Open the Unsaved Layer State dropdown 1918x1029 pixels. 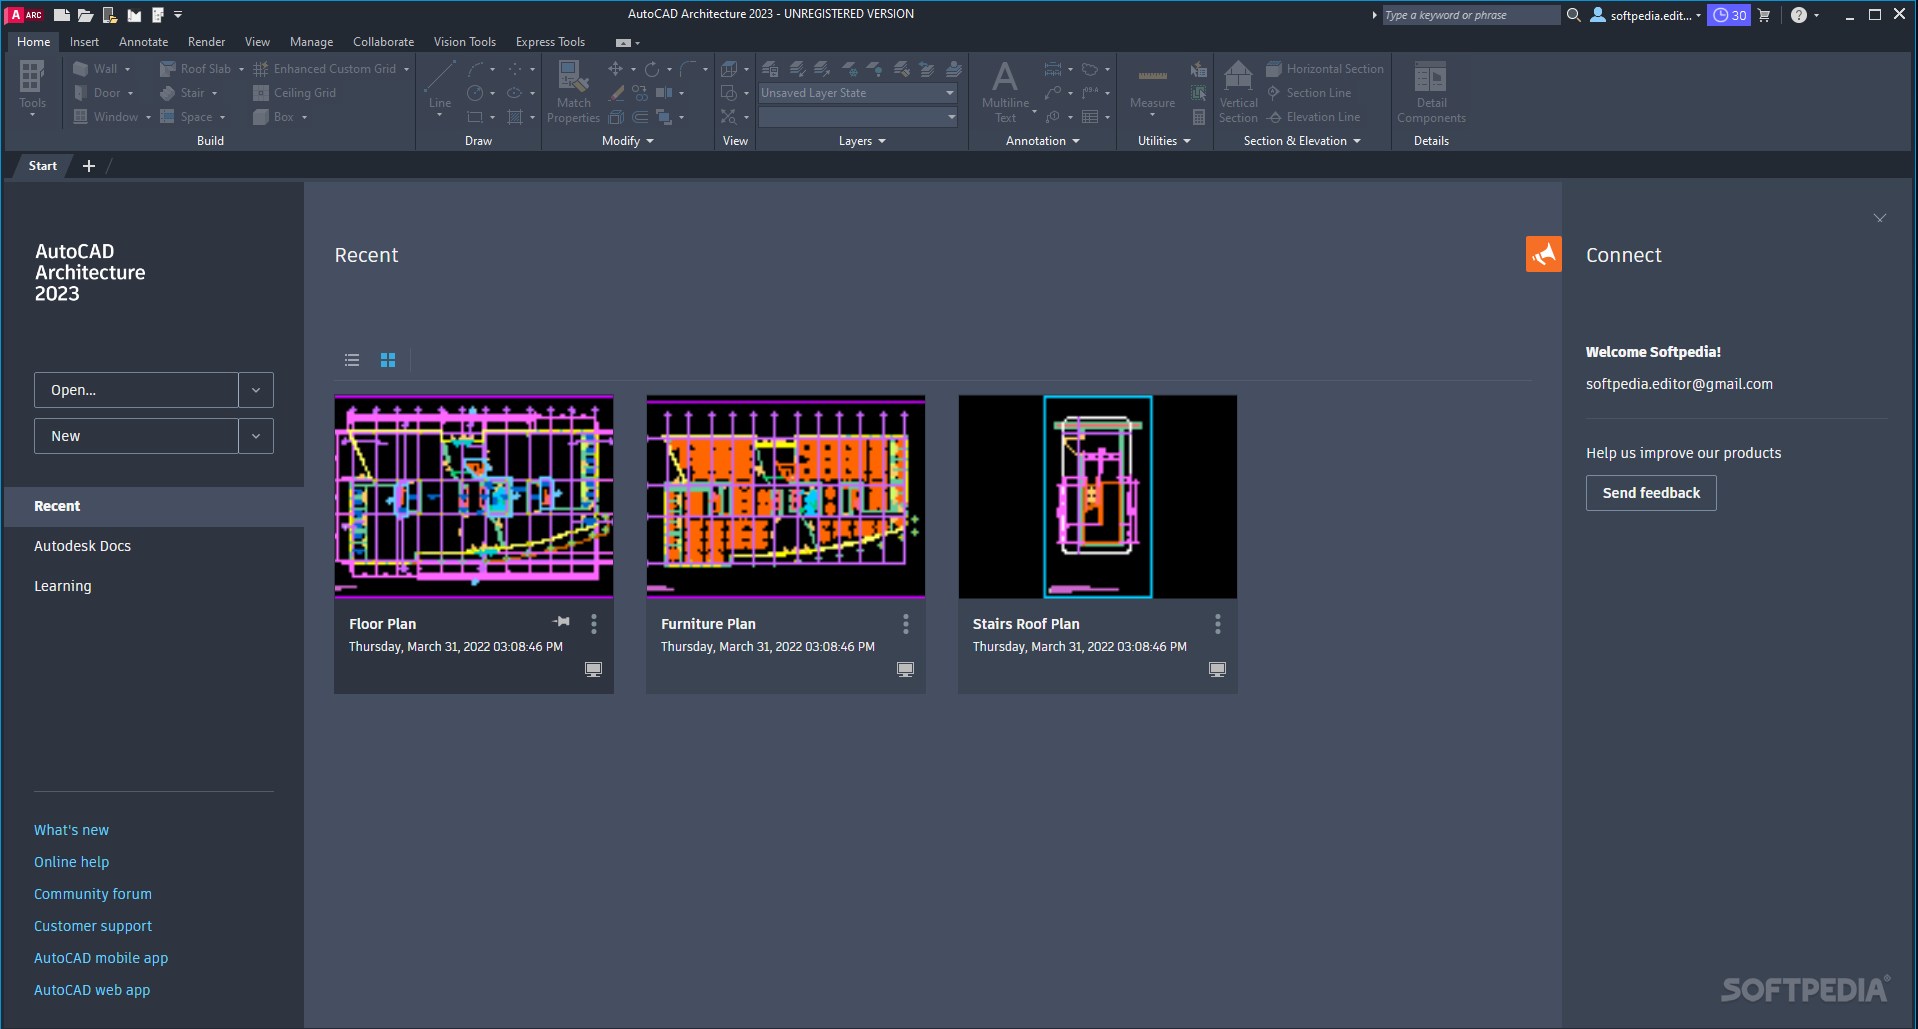858,93
